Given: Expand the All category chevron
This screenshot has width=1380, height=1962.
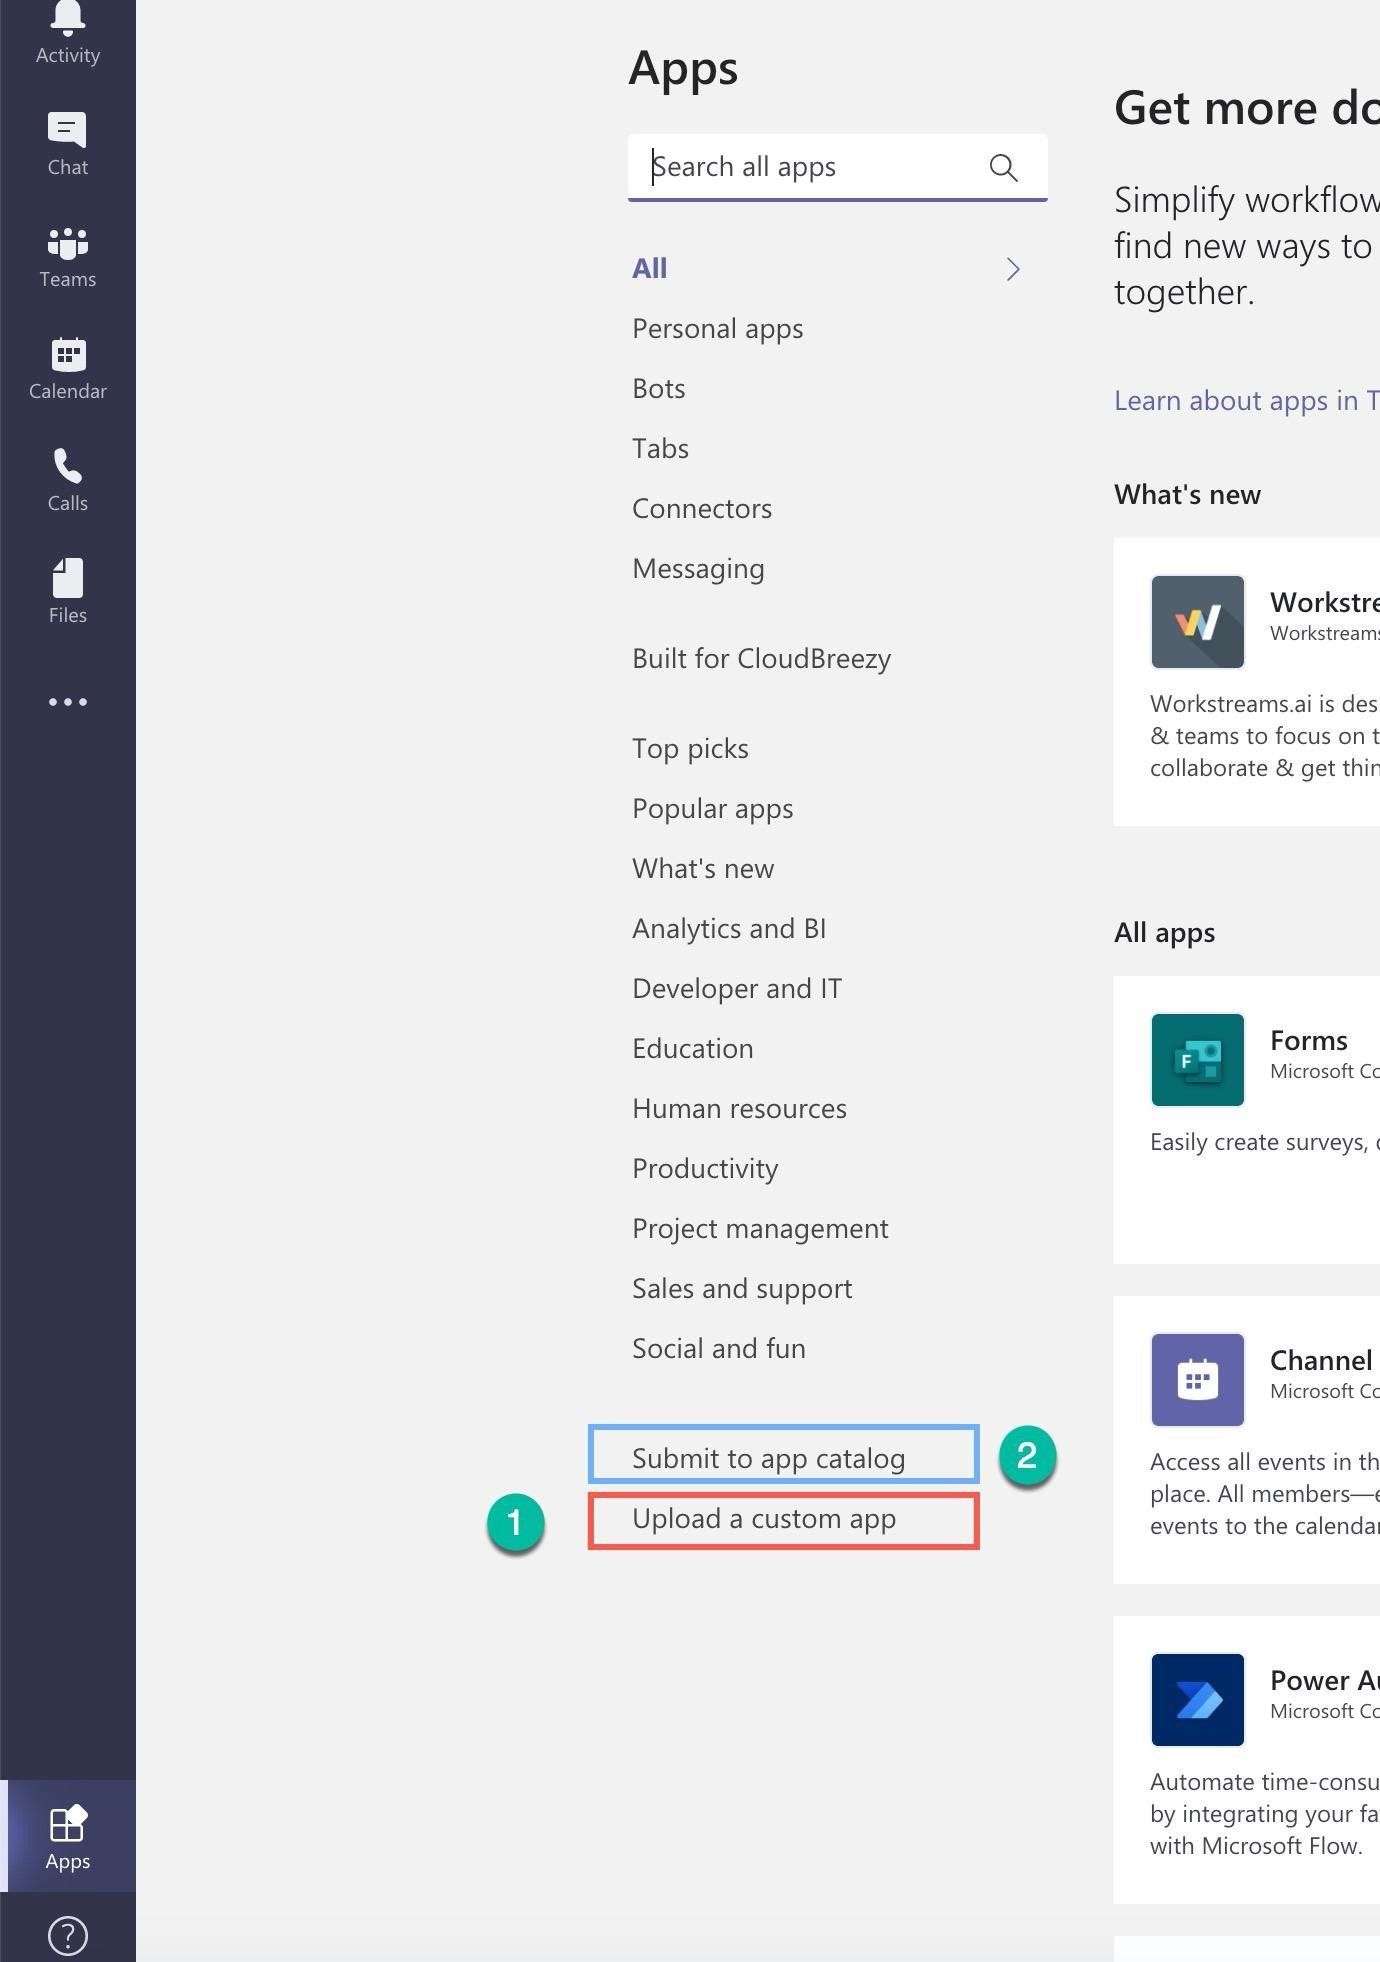Looking at the screenshot, I should click(x=1013, y=269).
